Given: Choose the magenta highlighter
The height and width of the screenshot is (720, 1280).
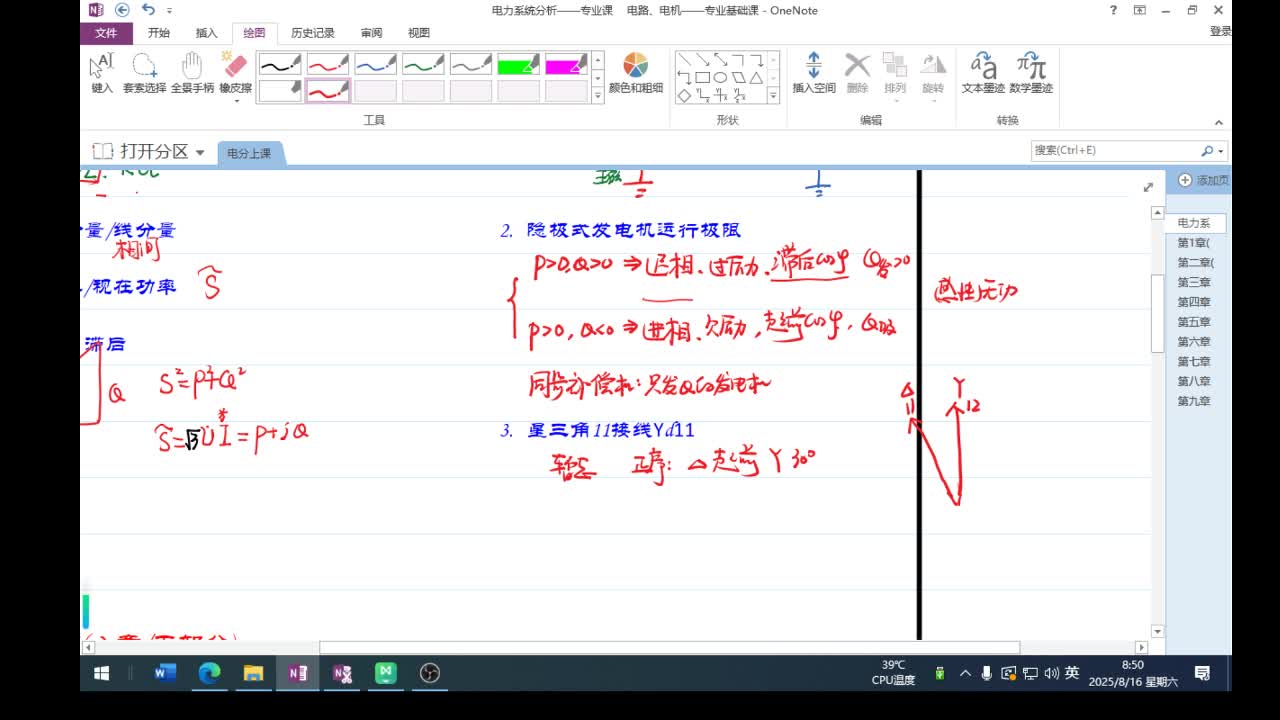Looking at the screenshot, I should pos(567,65).
